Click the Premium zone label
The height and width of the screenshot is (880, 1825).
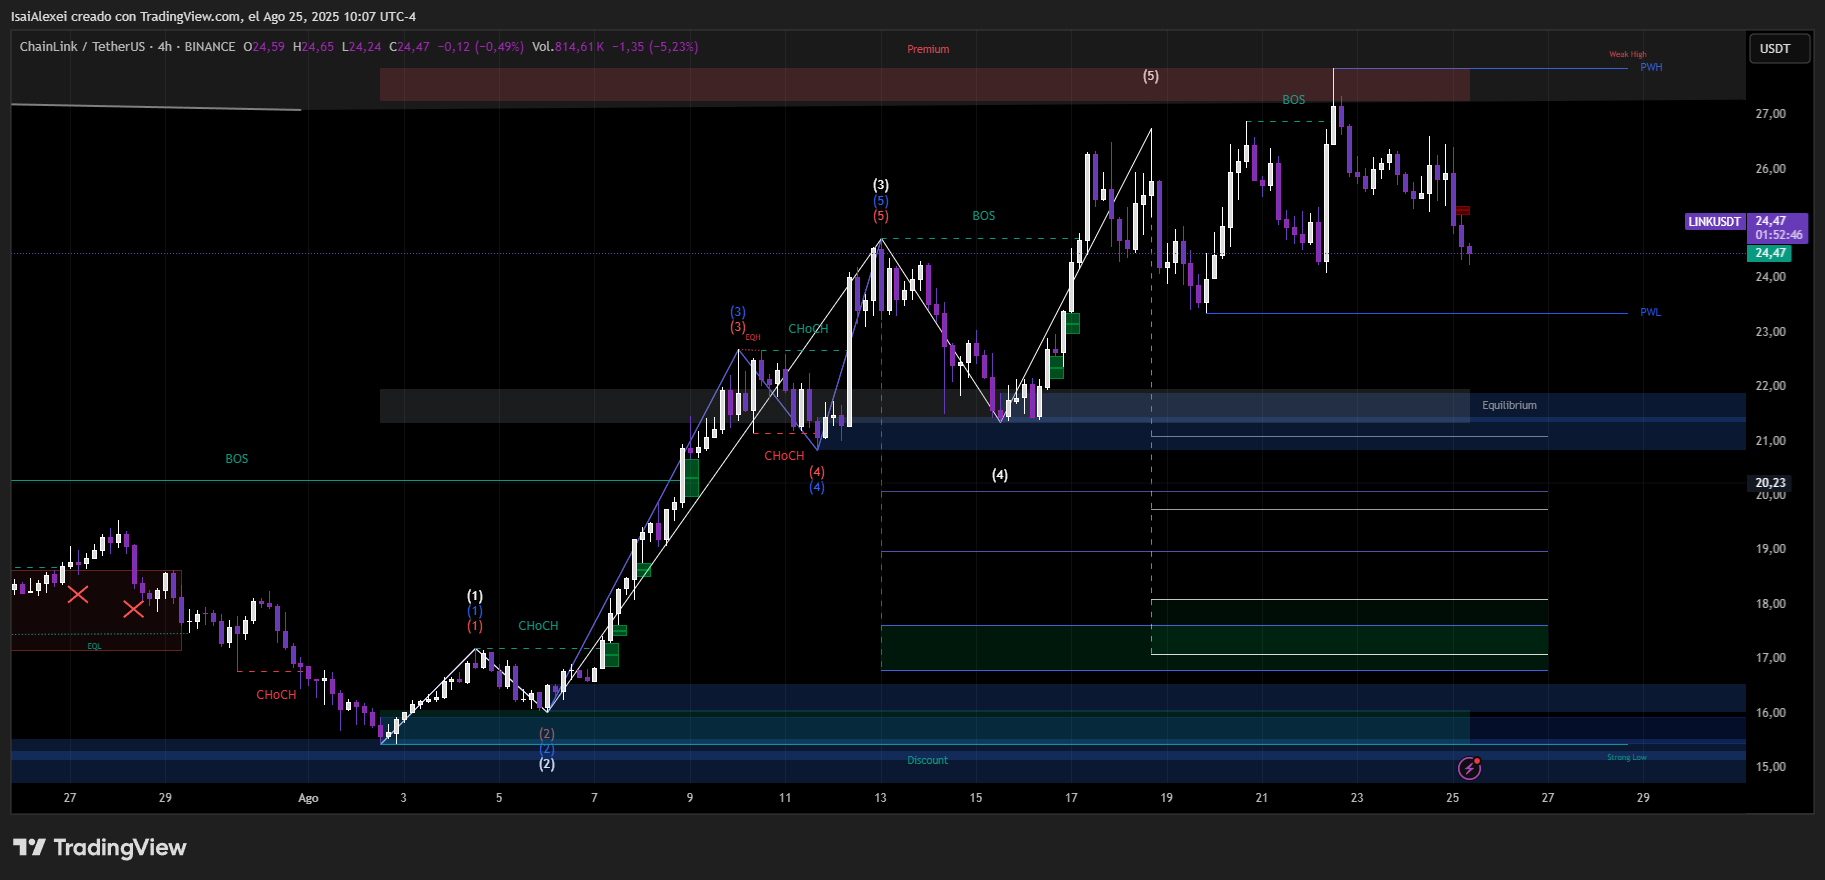click(x=928, y=50)
